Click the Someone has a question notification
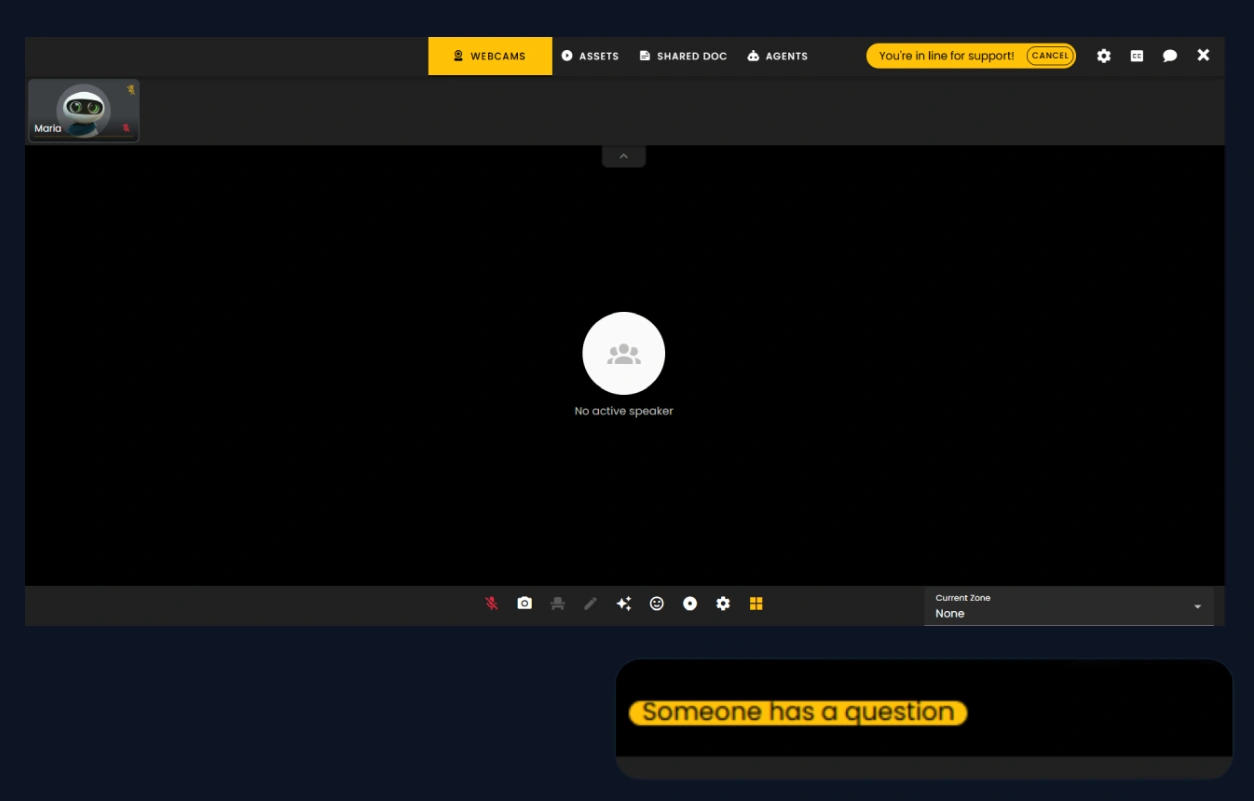 (x=798, y=712)
